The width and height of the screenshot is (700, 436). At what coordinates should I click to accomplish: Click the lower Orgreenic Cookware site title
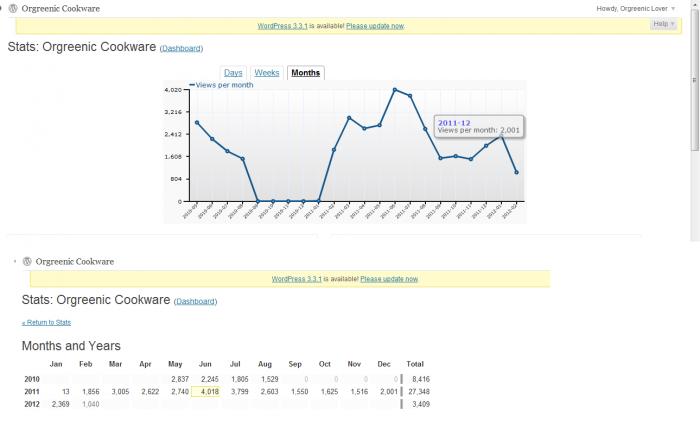tap(75, 262)
